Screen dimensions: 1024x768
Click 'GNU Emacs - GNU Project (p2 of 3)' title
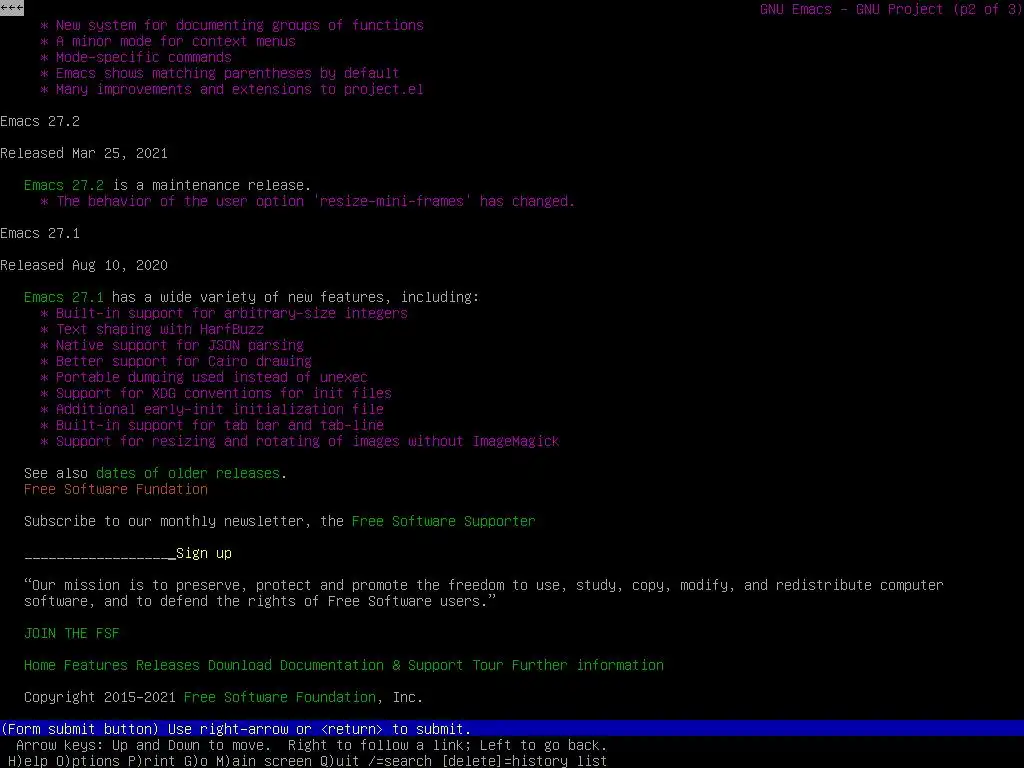pyautogui.click(x=891, y=9)
